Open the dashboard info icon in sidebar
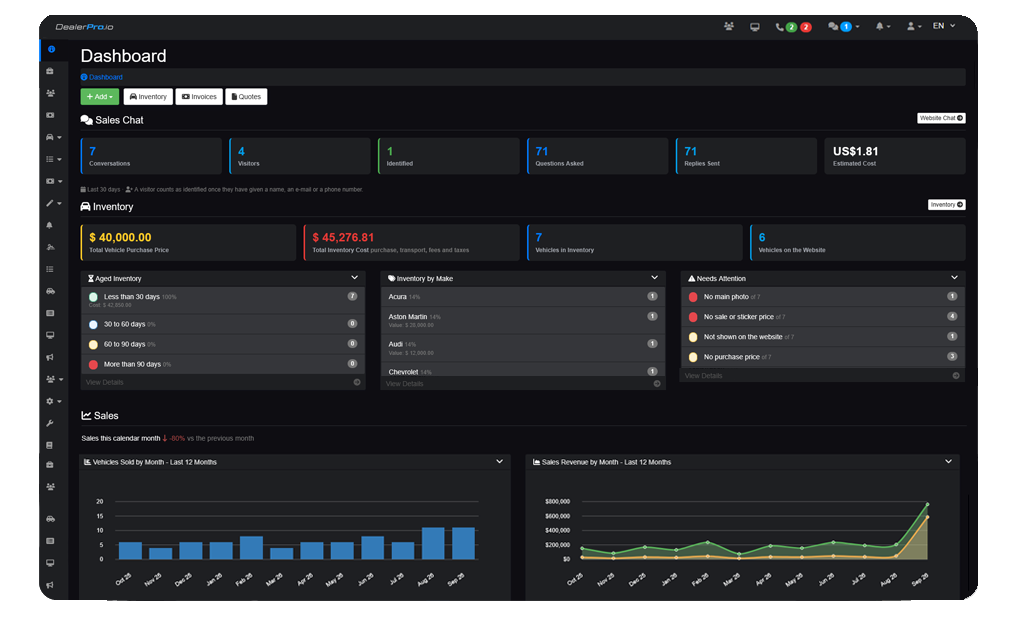Image resolution: width=1016 pixels, height=635 pixels. coord(51,49)
